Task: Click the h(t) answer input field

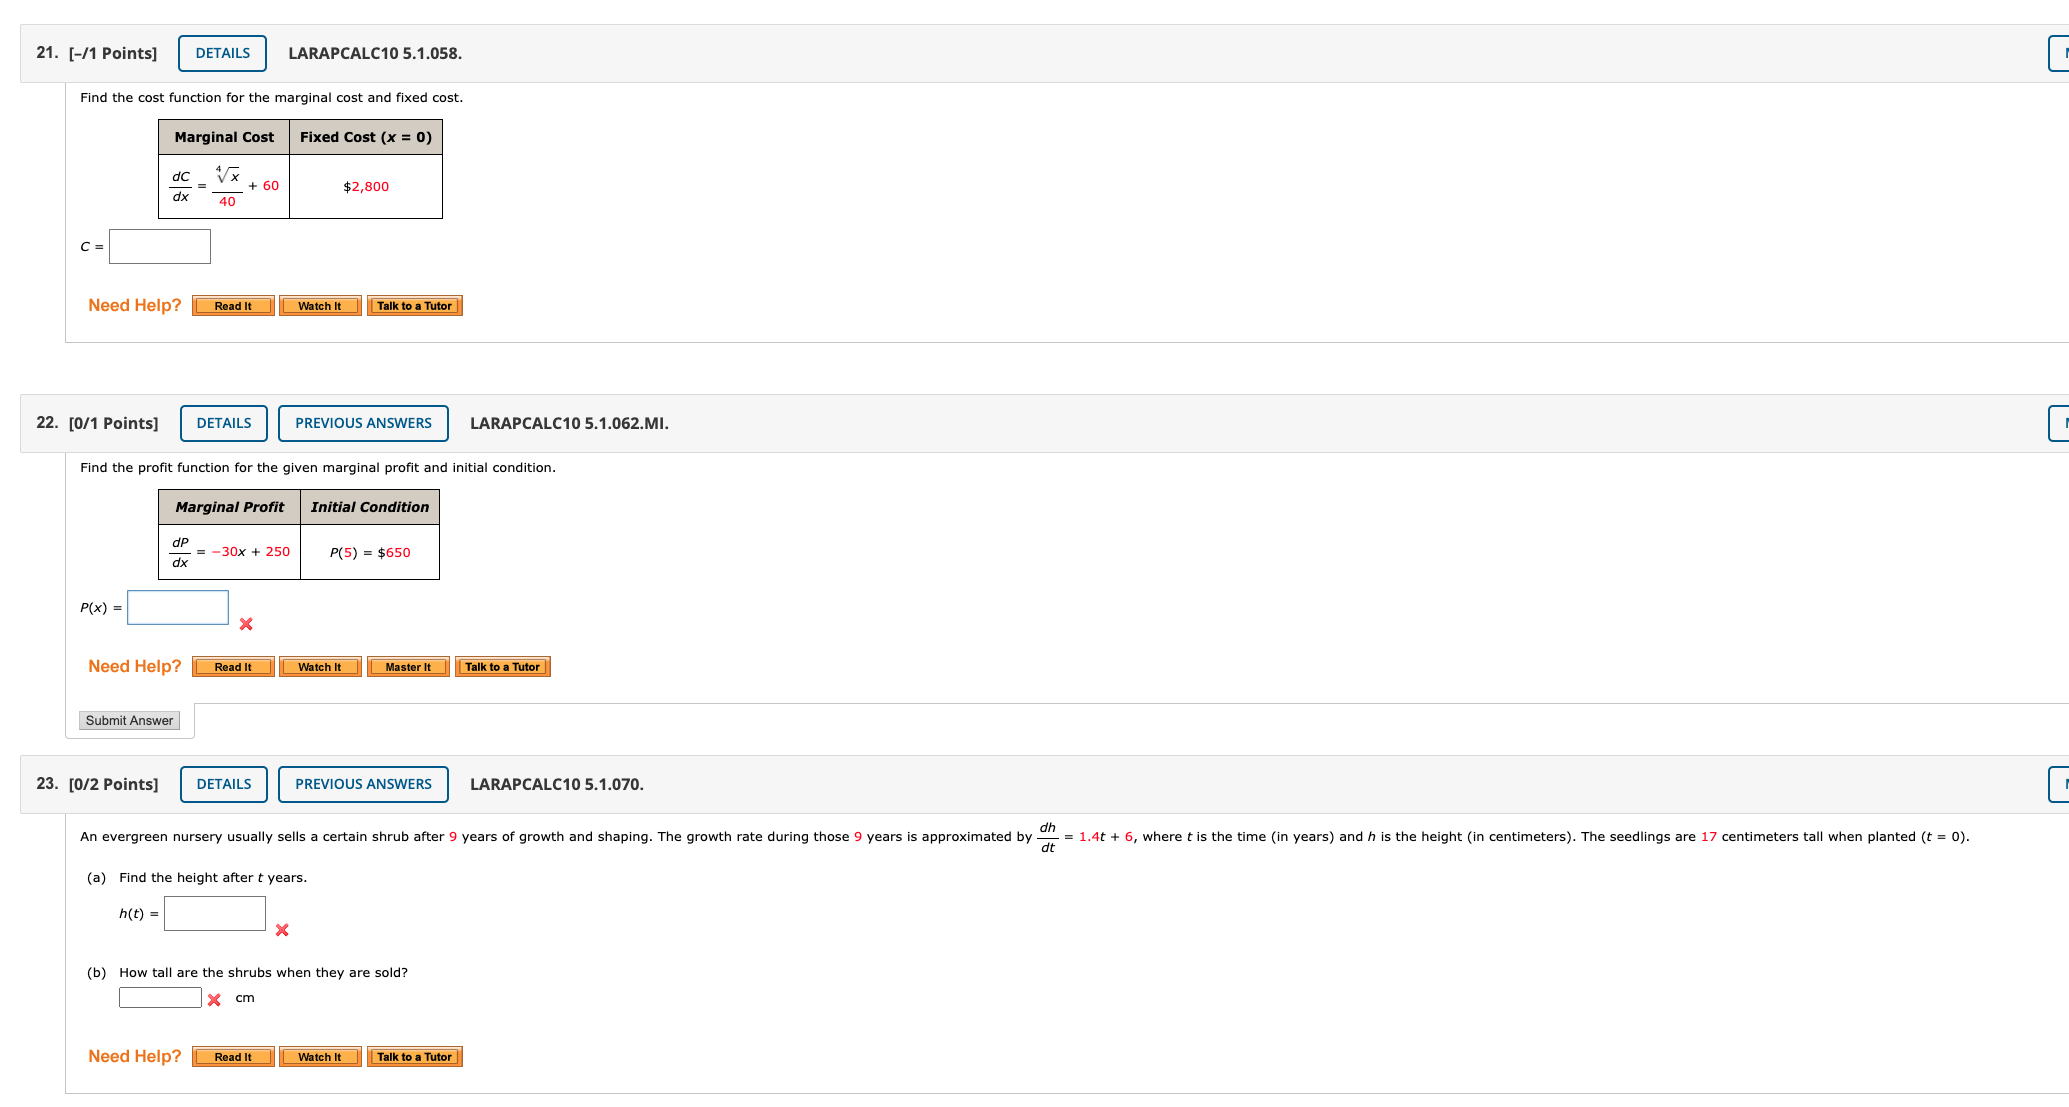Action: [215, 914]
